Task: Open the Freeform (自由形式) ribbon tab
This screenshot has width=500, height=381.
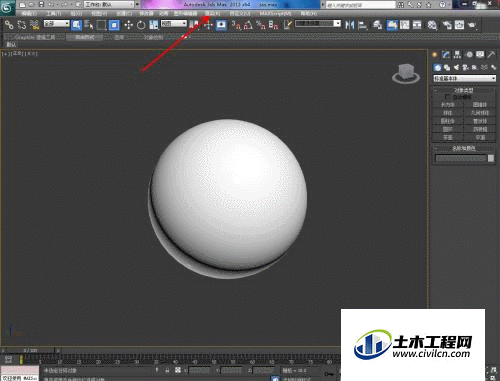Action: [85, 37]
